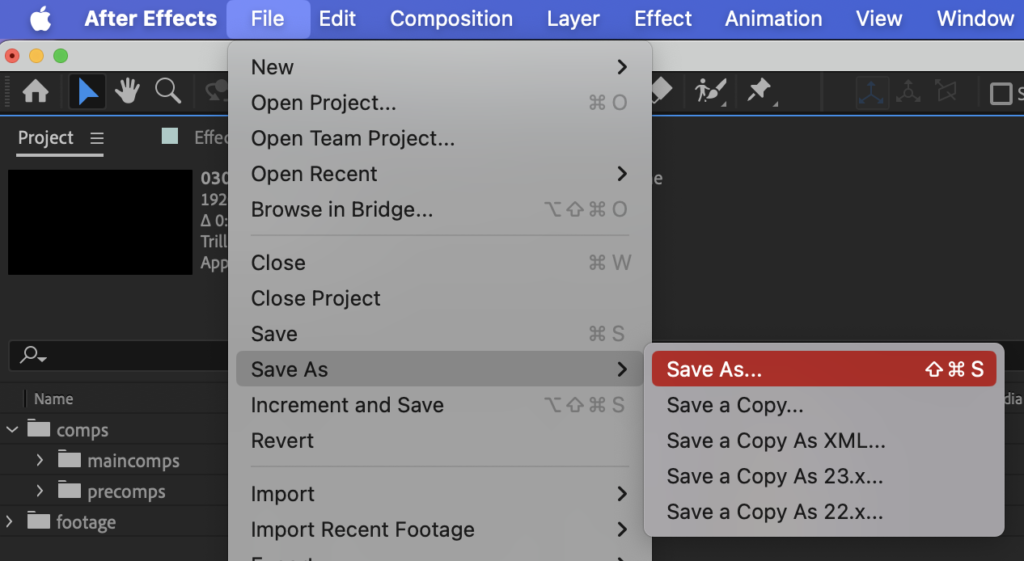Select the Selection arrow tool
Viewport: 1024px width, 561px height.
(x=88, y=92)
